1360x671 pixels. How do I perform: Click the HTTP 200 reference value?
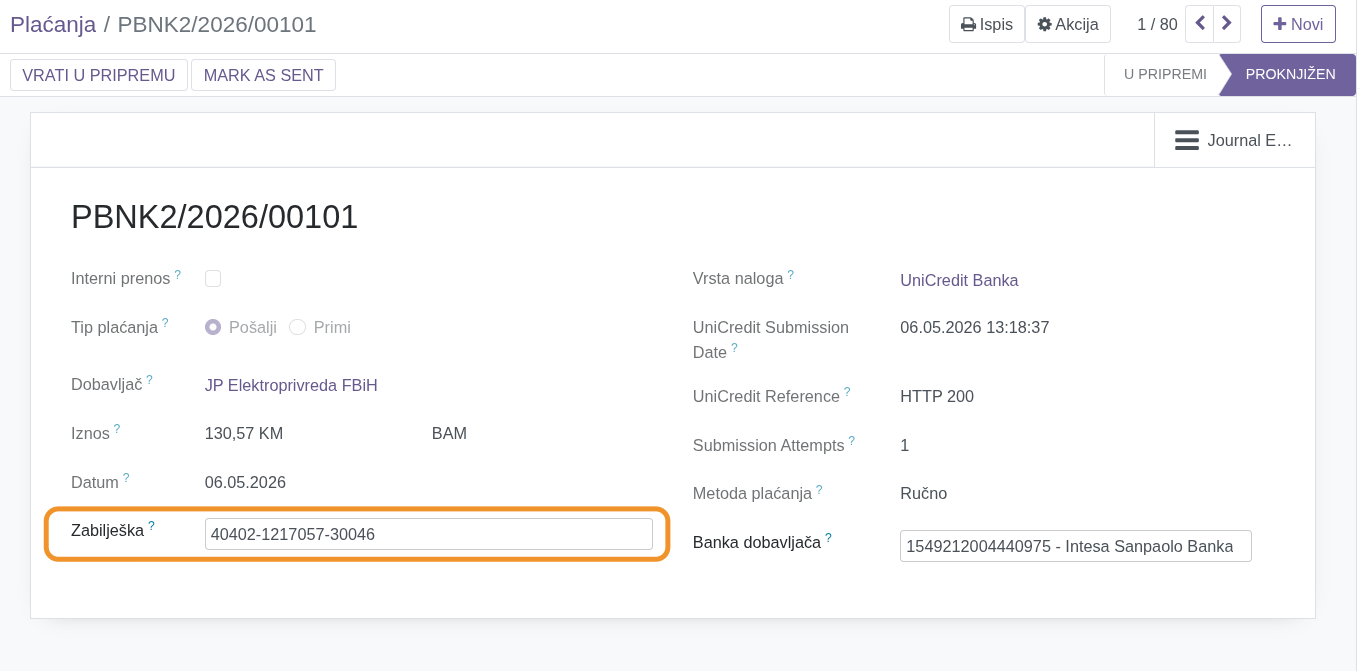(937, 396)
